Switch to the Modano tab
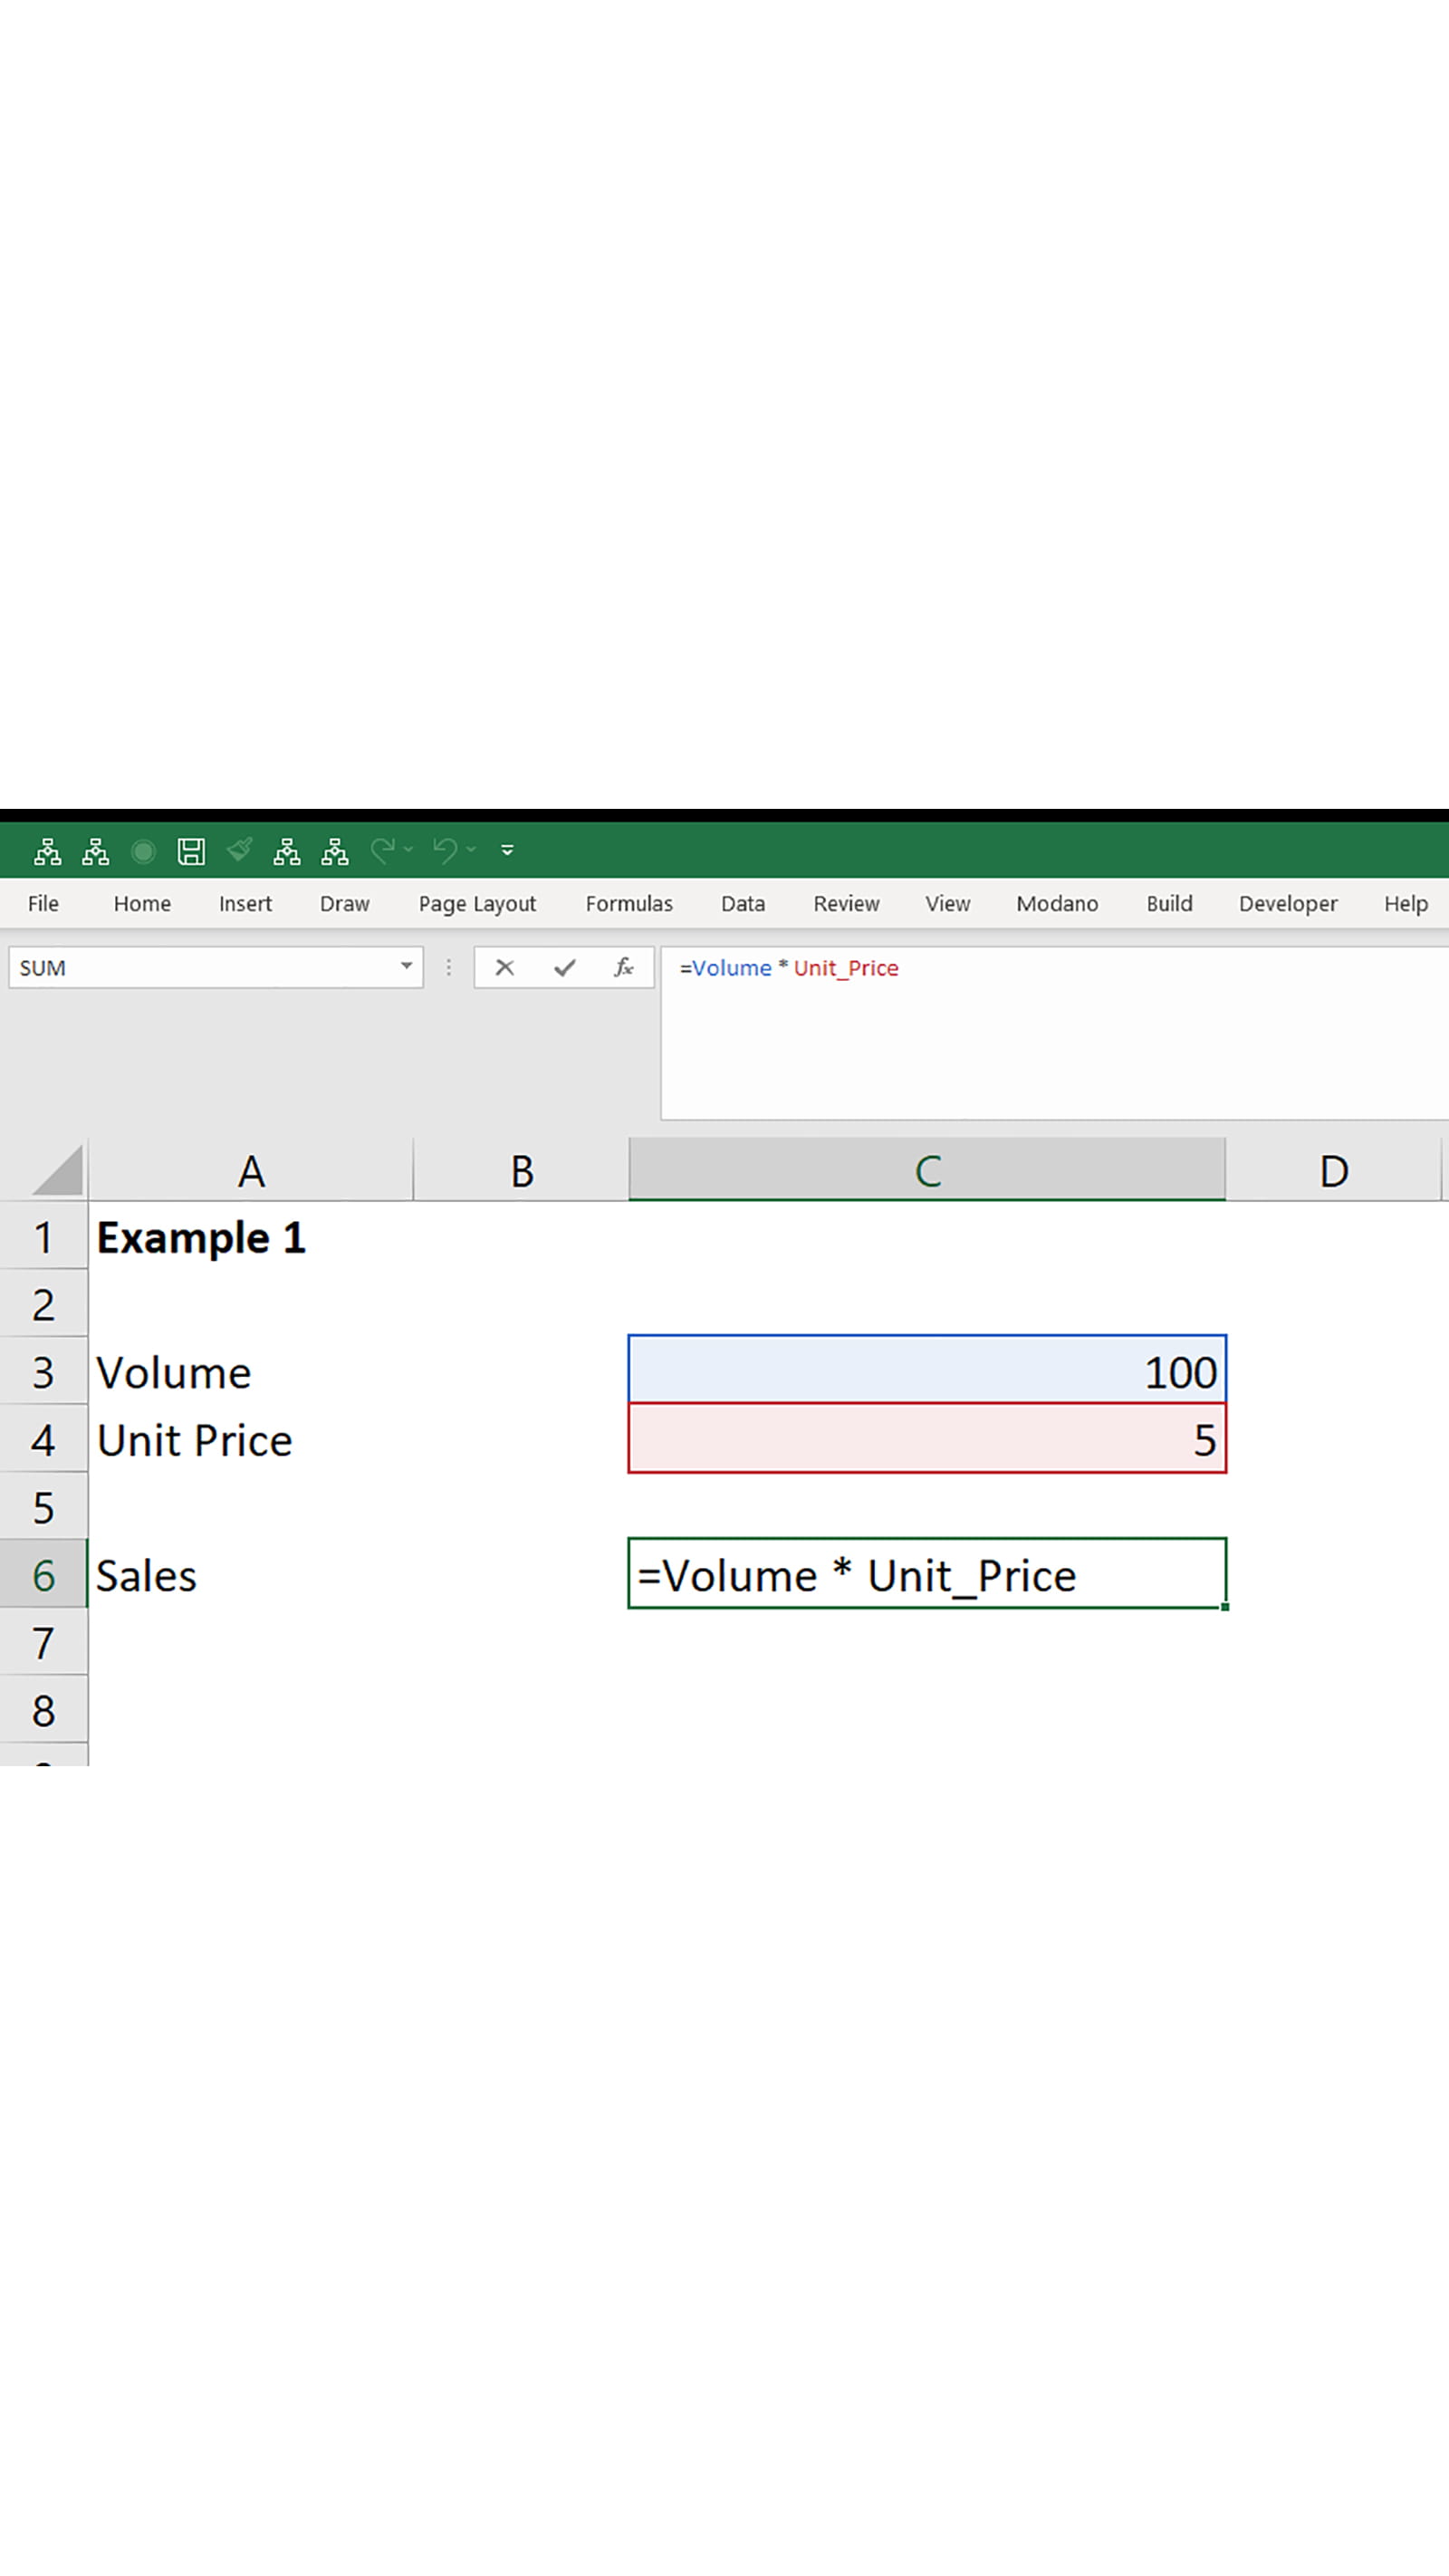Image resolution: width=1449 pixels, height=2576 pixels. (x=1056, y=904)
